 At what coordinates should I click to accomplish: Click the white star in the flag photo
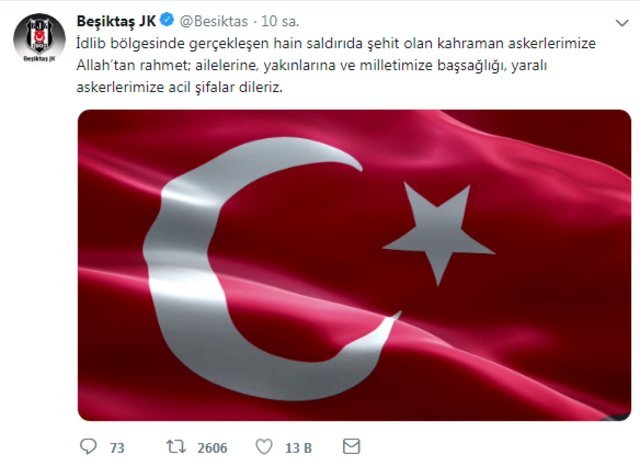tap(438, 233)
